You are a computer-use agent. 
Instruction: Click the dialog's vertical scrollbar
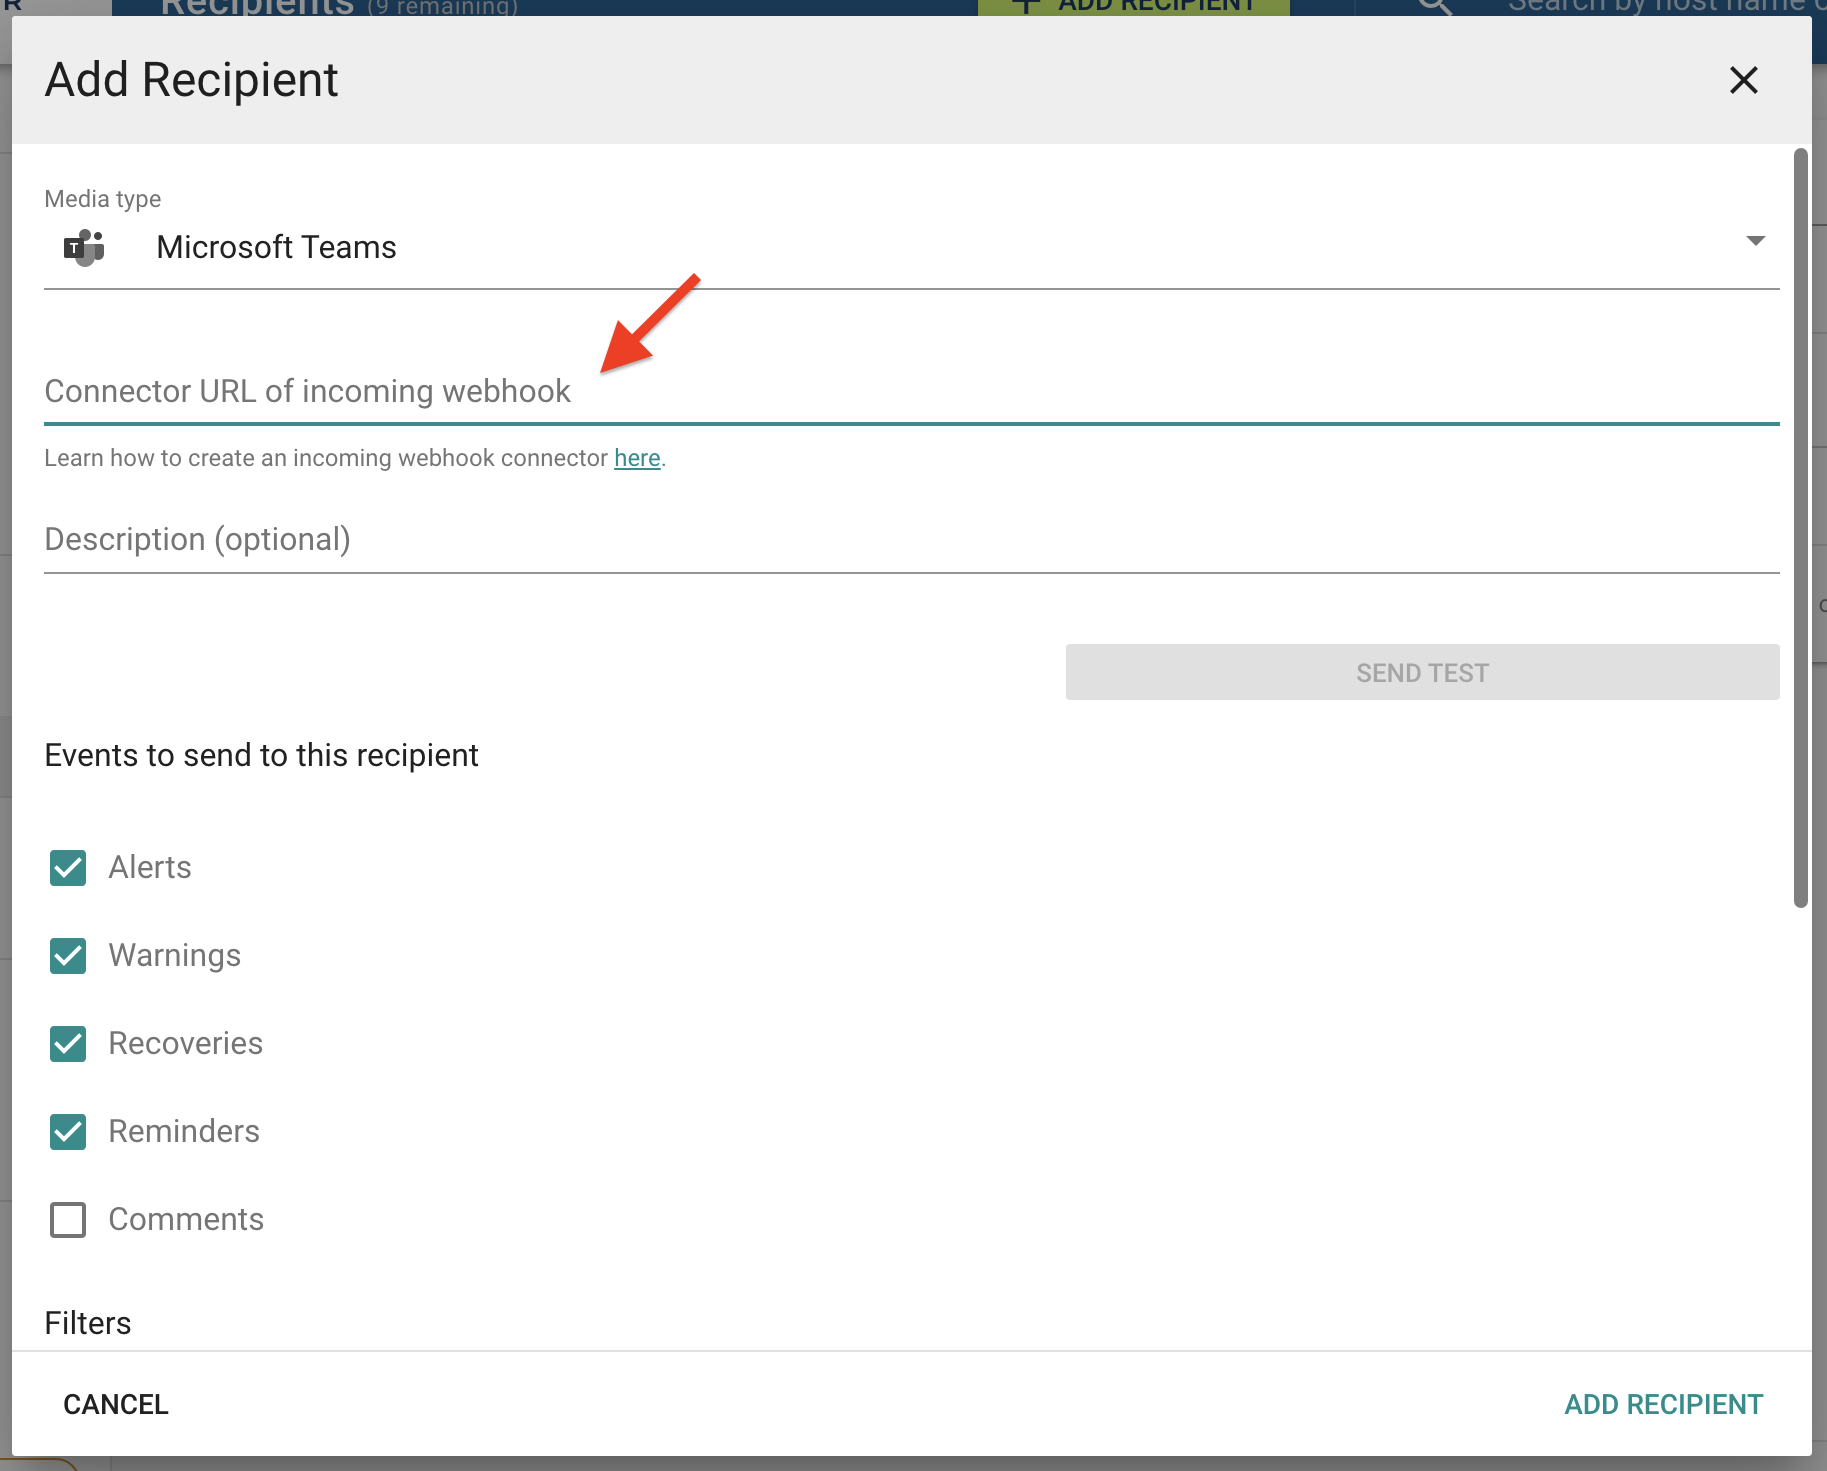pos(1800,528)
